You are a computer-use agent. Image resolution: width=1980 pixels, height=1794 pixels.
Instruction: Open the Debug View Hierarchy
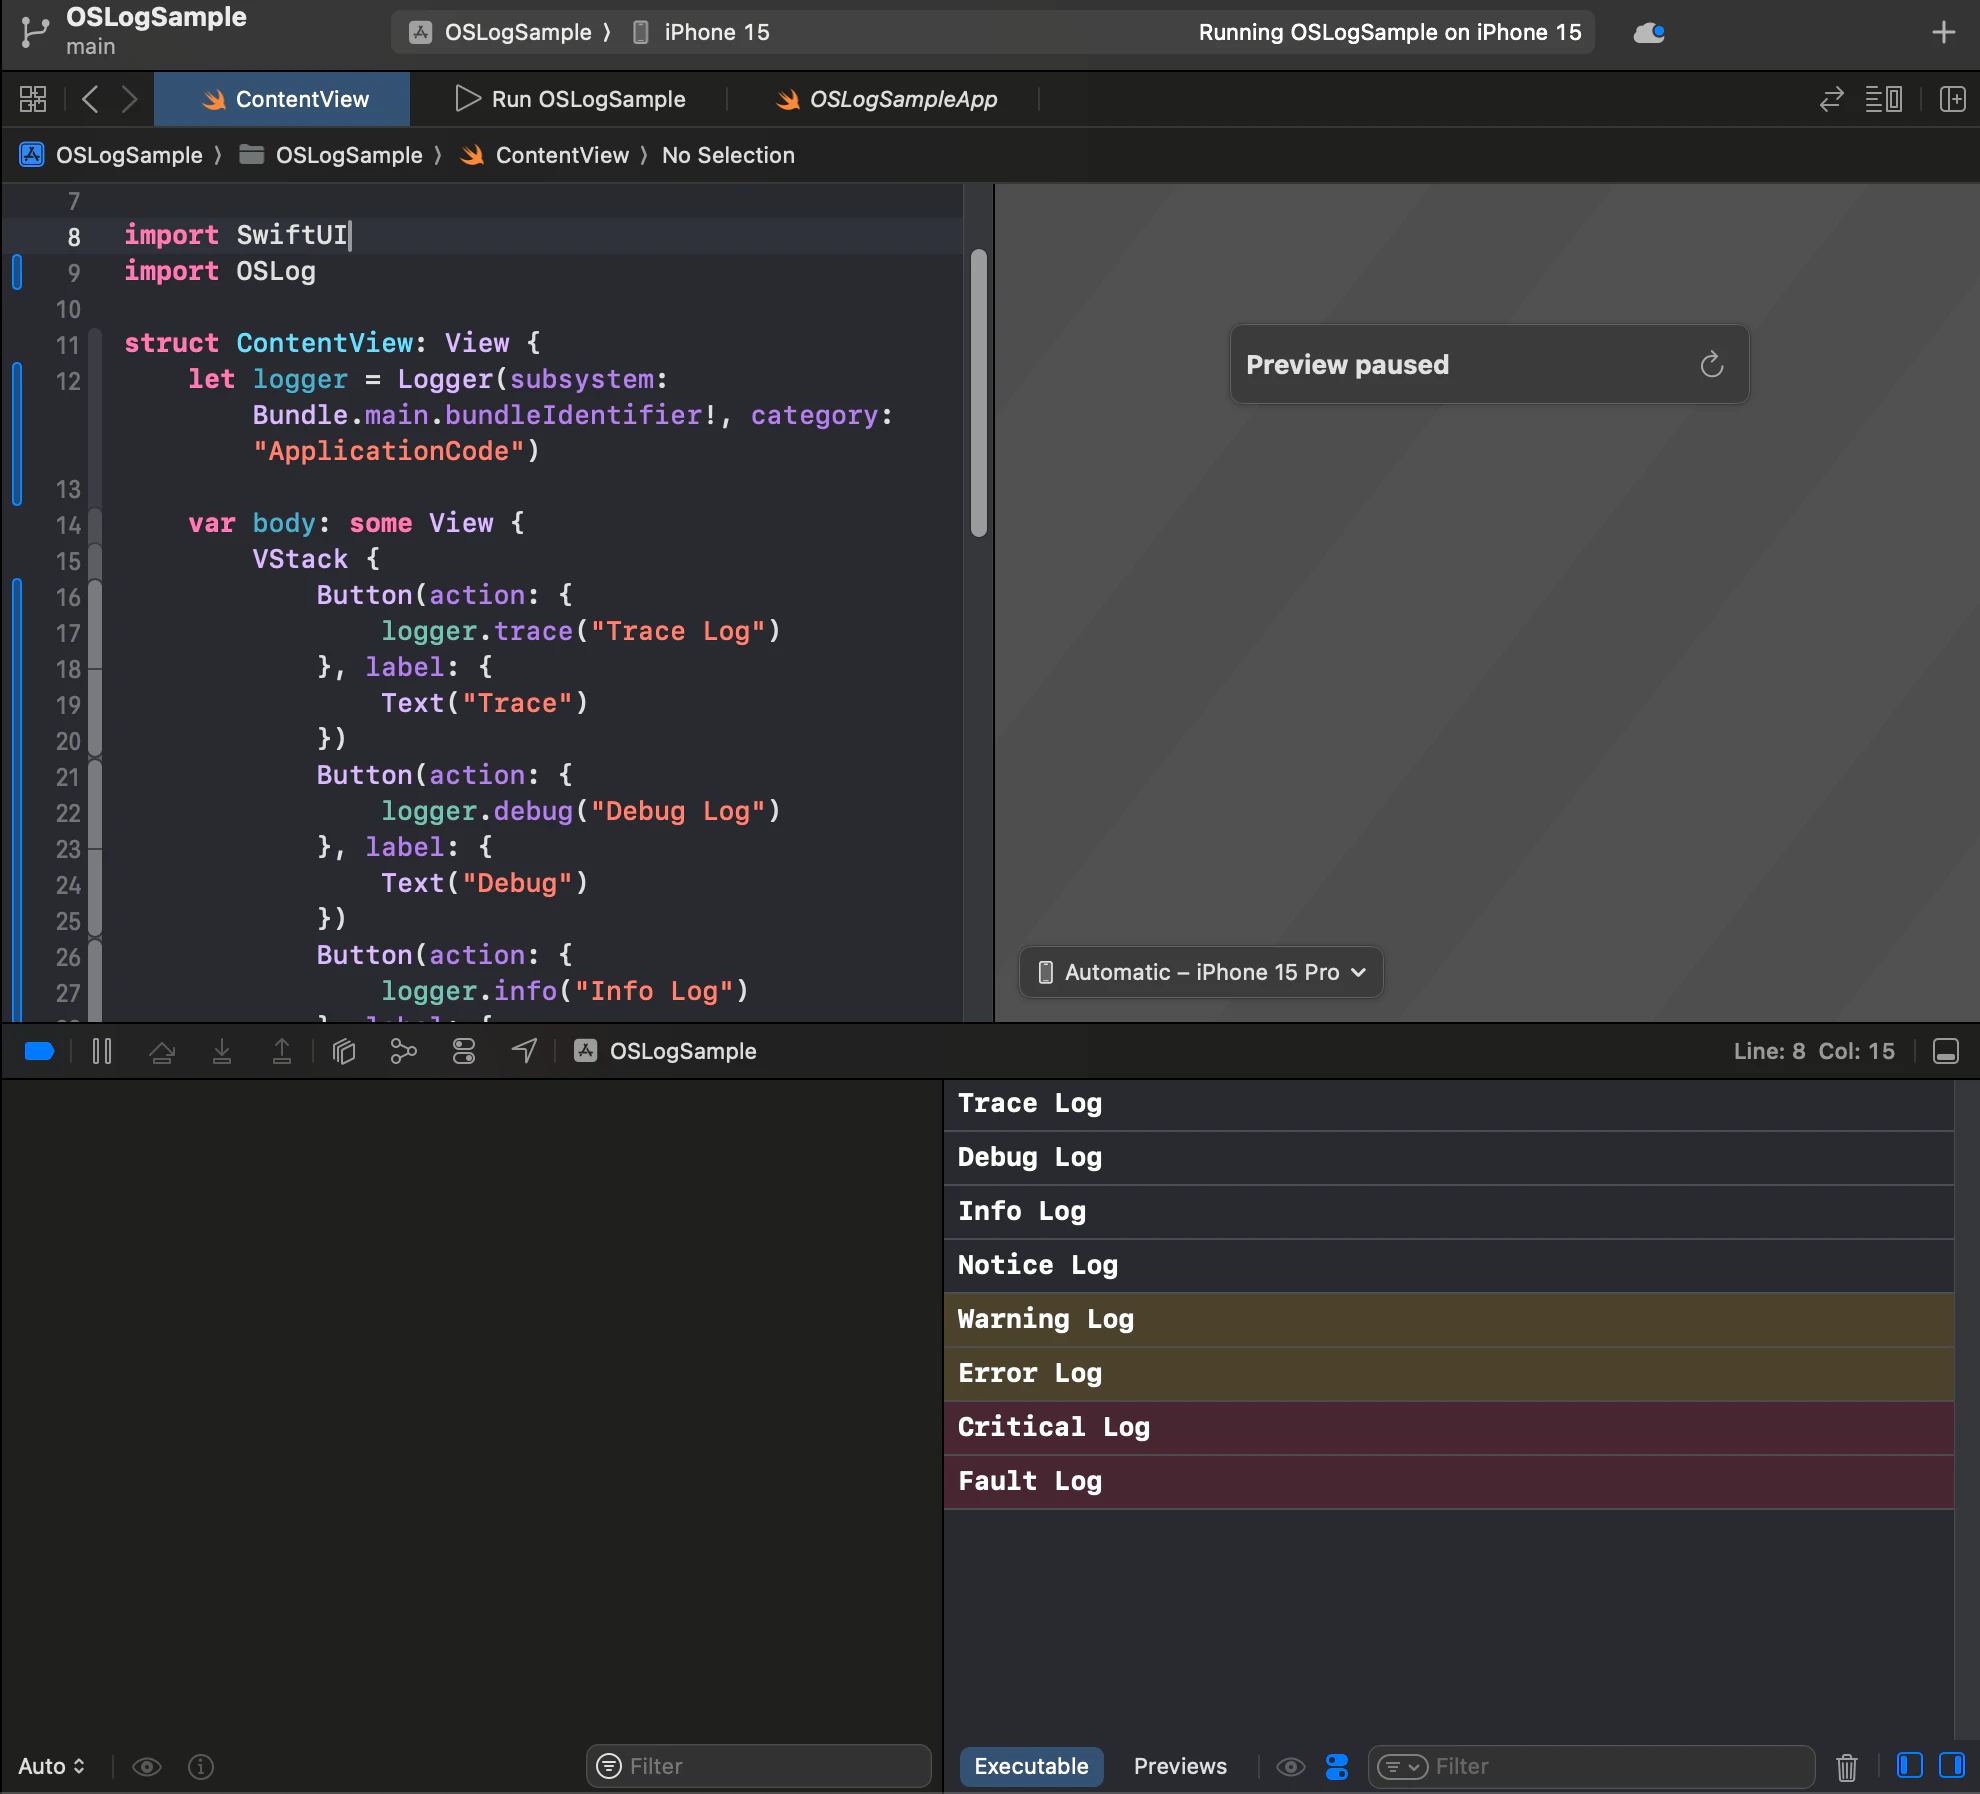[344, 1051]
